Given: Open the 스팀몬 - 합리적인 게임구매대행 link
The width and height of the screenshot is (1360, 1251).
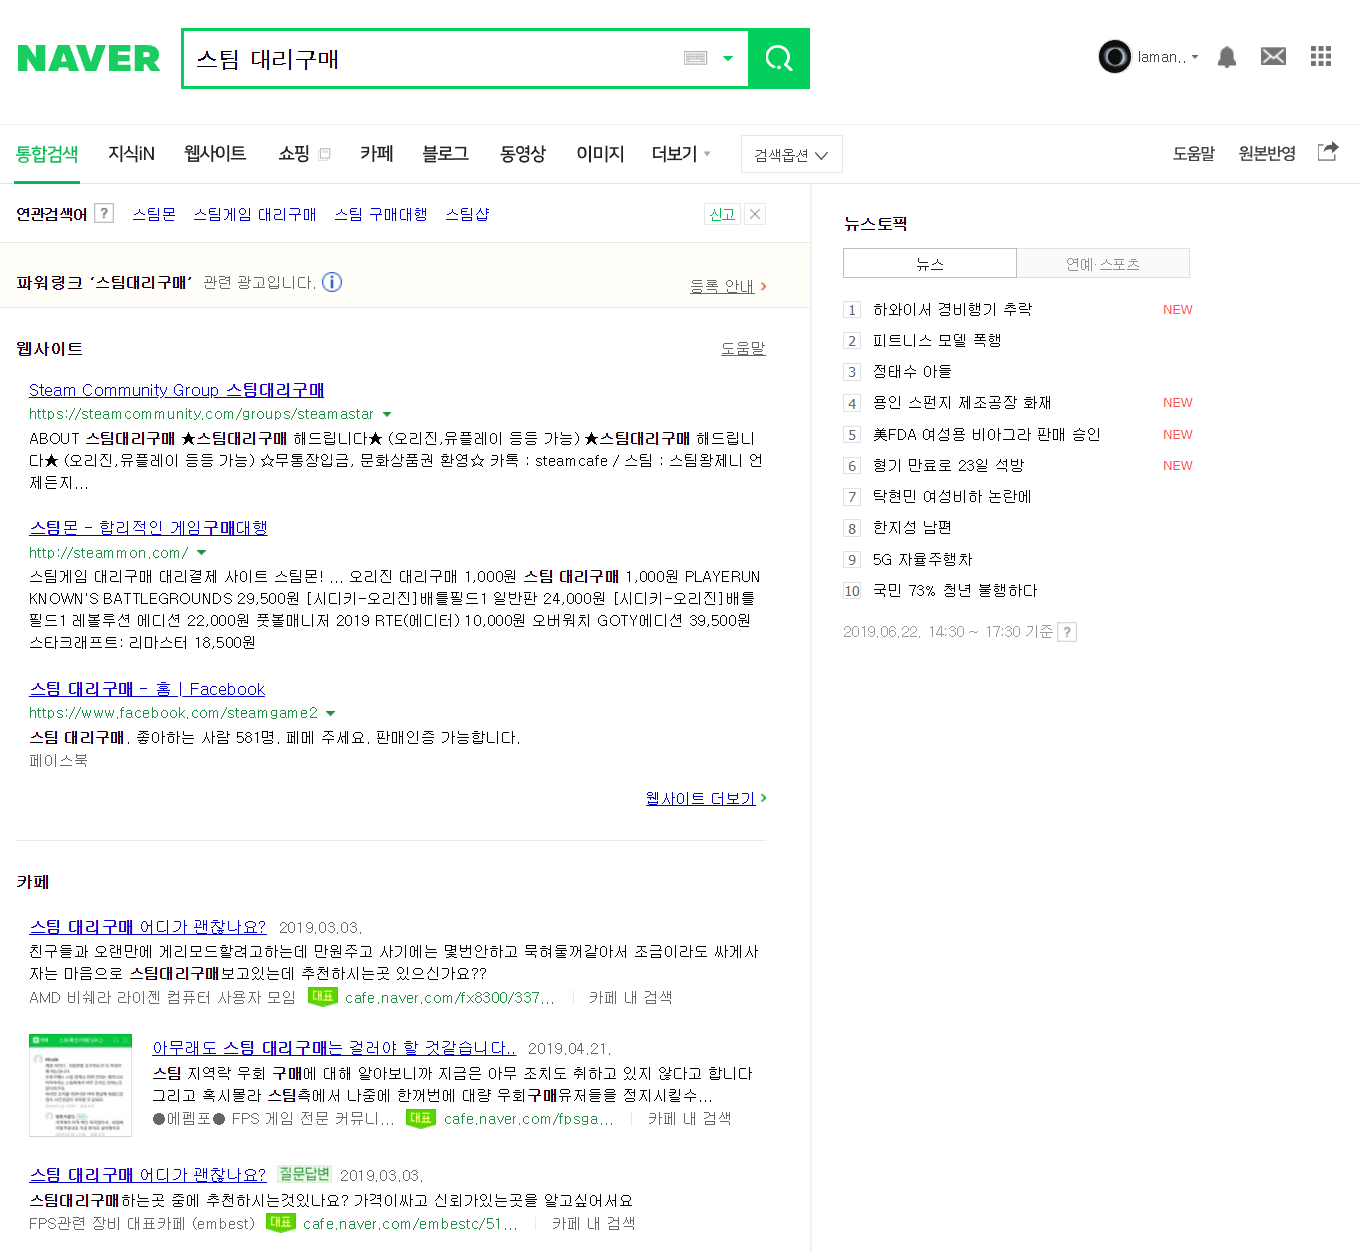Looking at the screenshot, I should [x=148, y=528].
